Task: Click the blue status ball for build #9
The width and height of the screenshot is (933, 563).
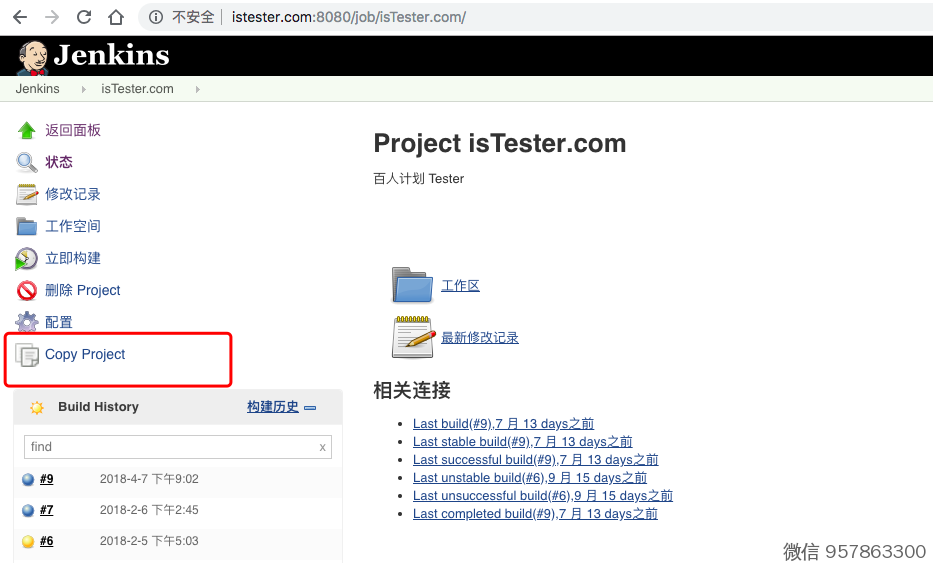Action: (x=28, y=480)
